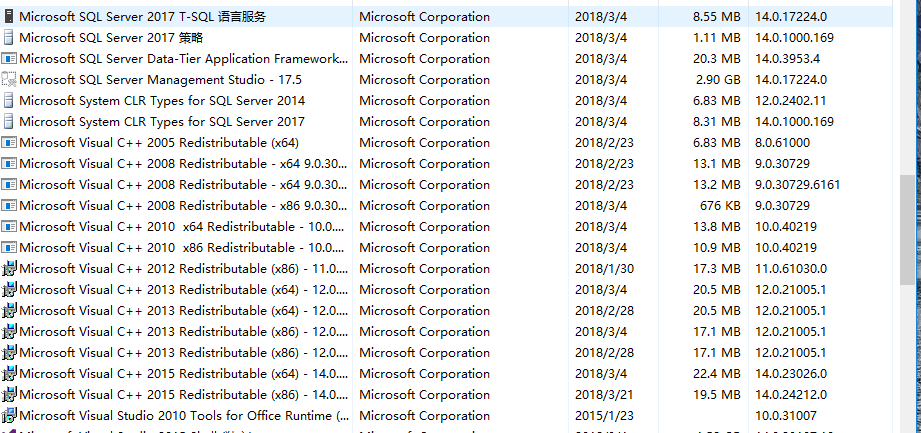
Task: Click the version '11.0.61030.0'
Action: coord(791,269)
